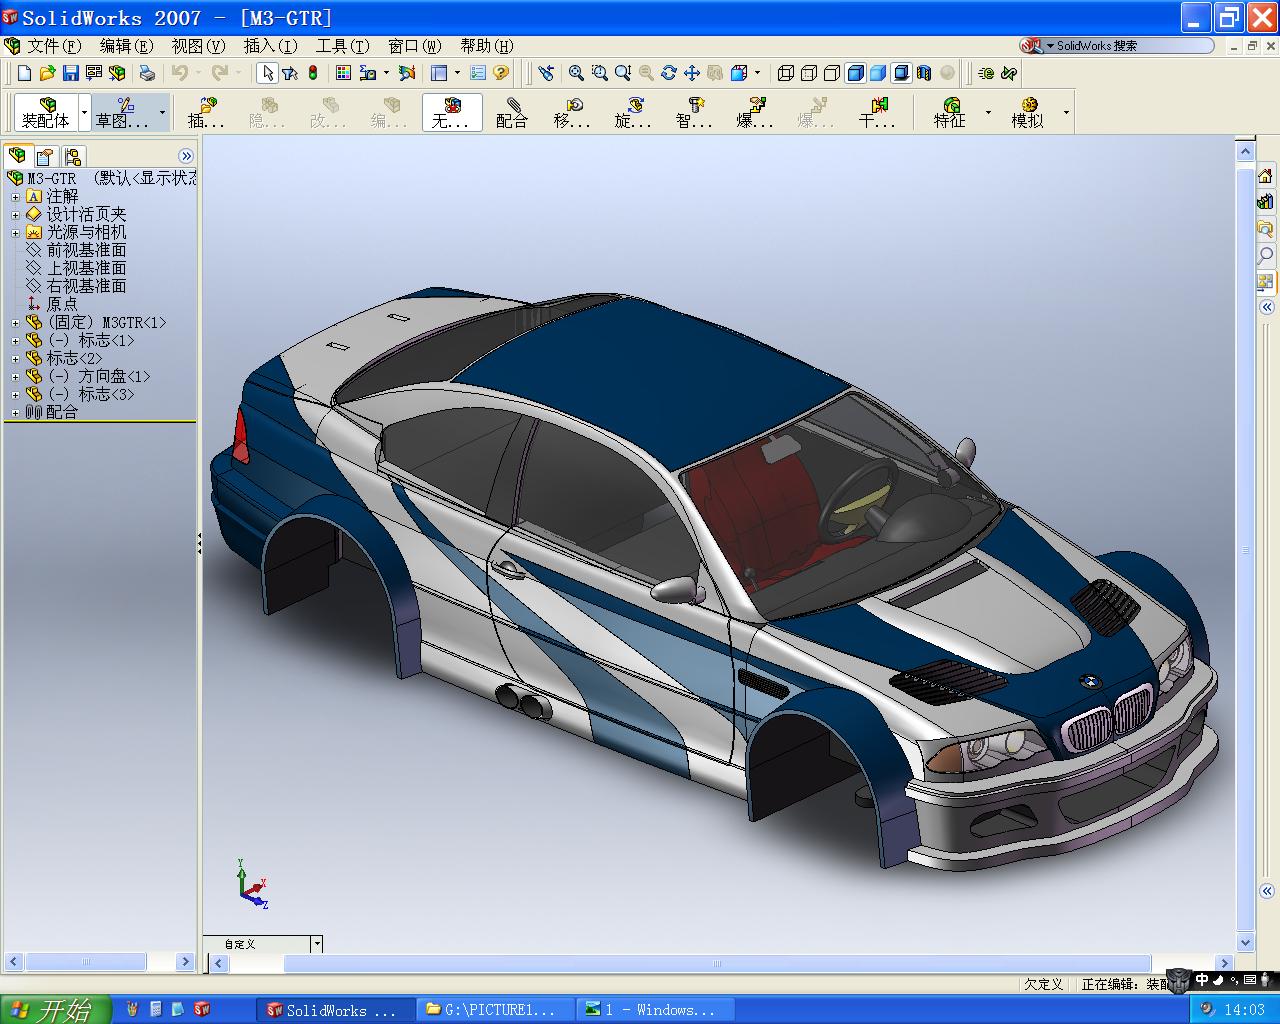Switch to the G:\PICTURE1 taskbar window

coord(497,1010)
